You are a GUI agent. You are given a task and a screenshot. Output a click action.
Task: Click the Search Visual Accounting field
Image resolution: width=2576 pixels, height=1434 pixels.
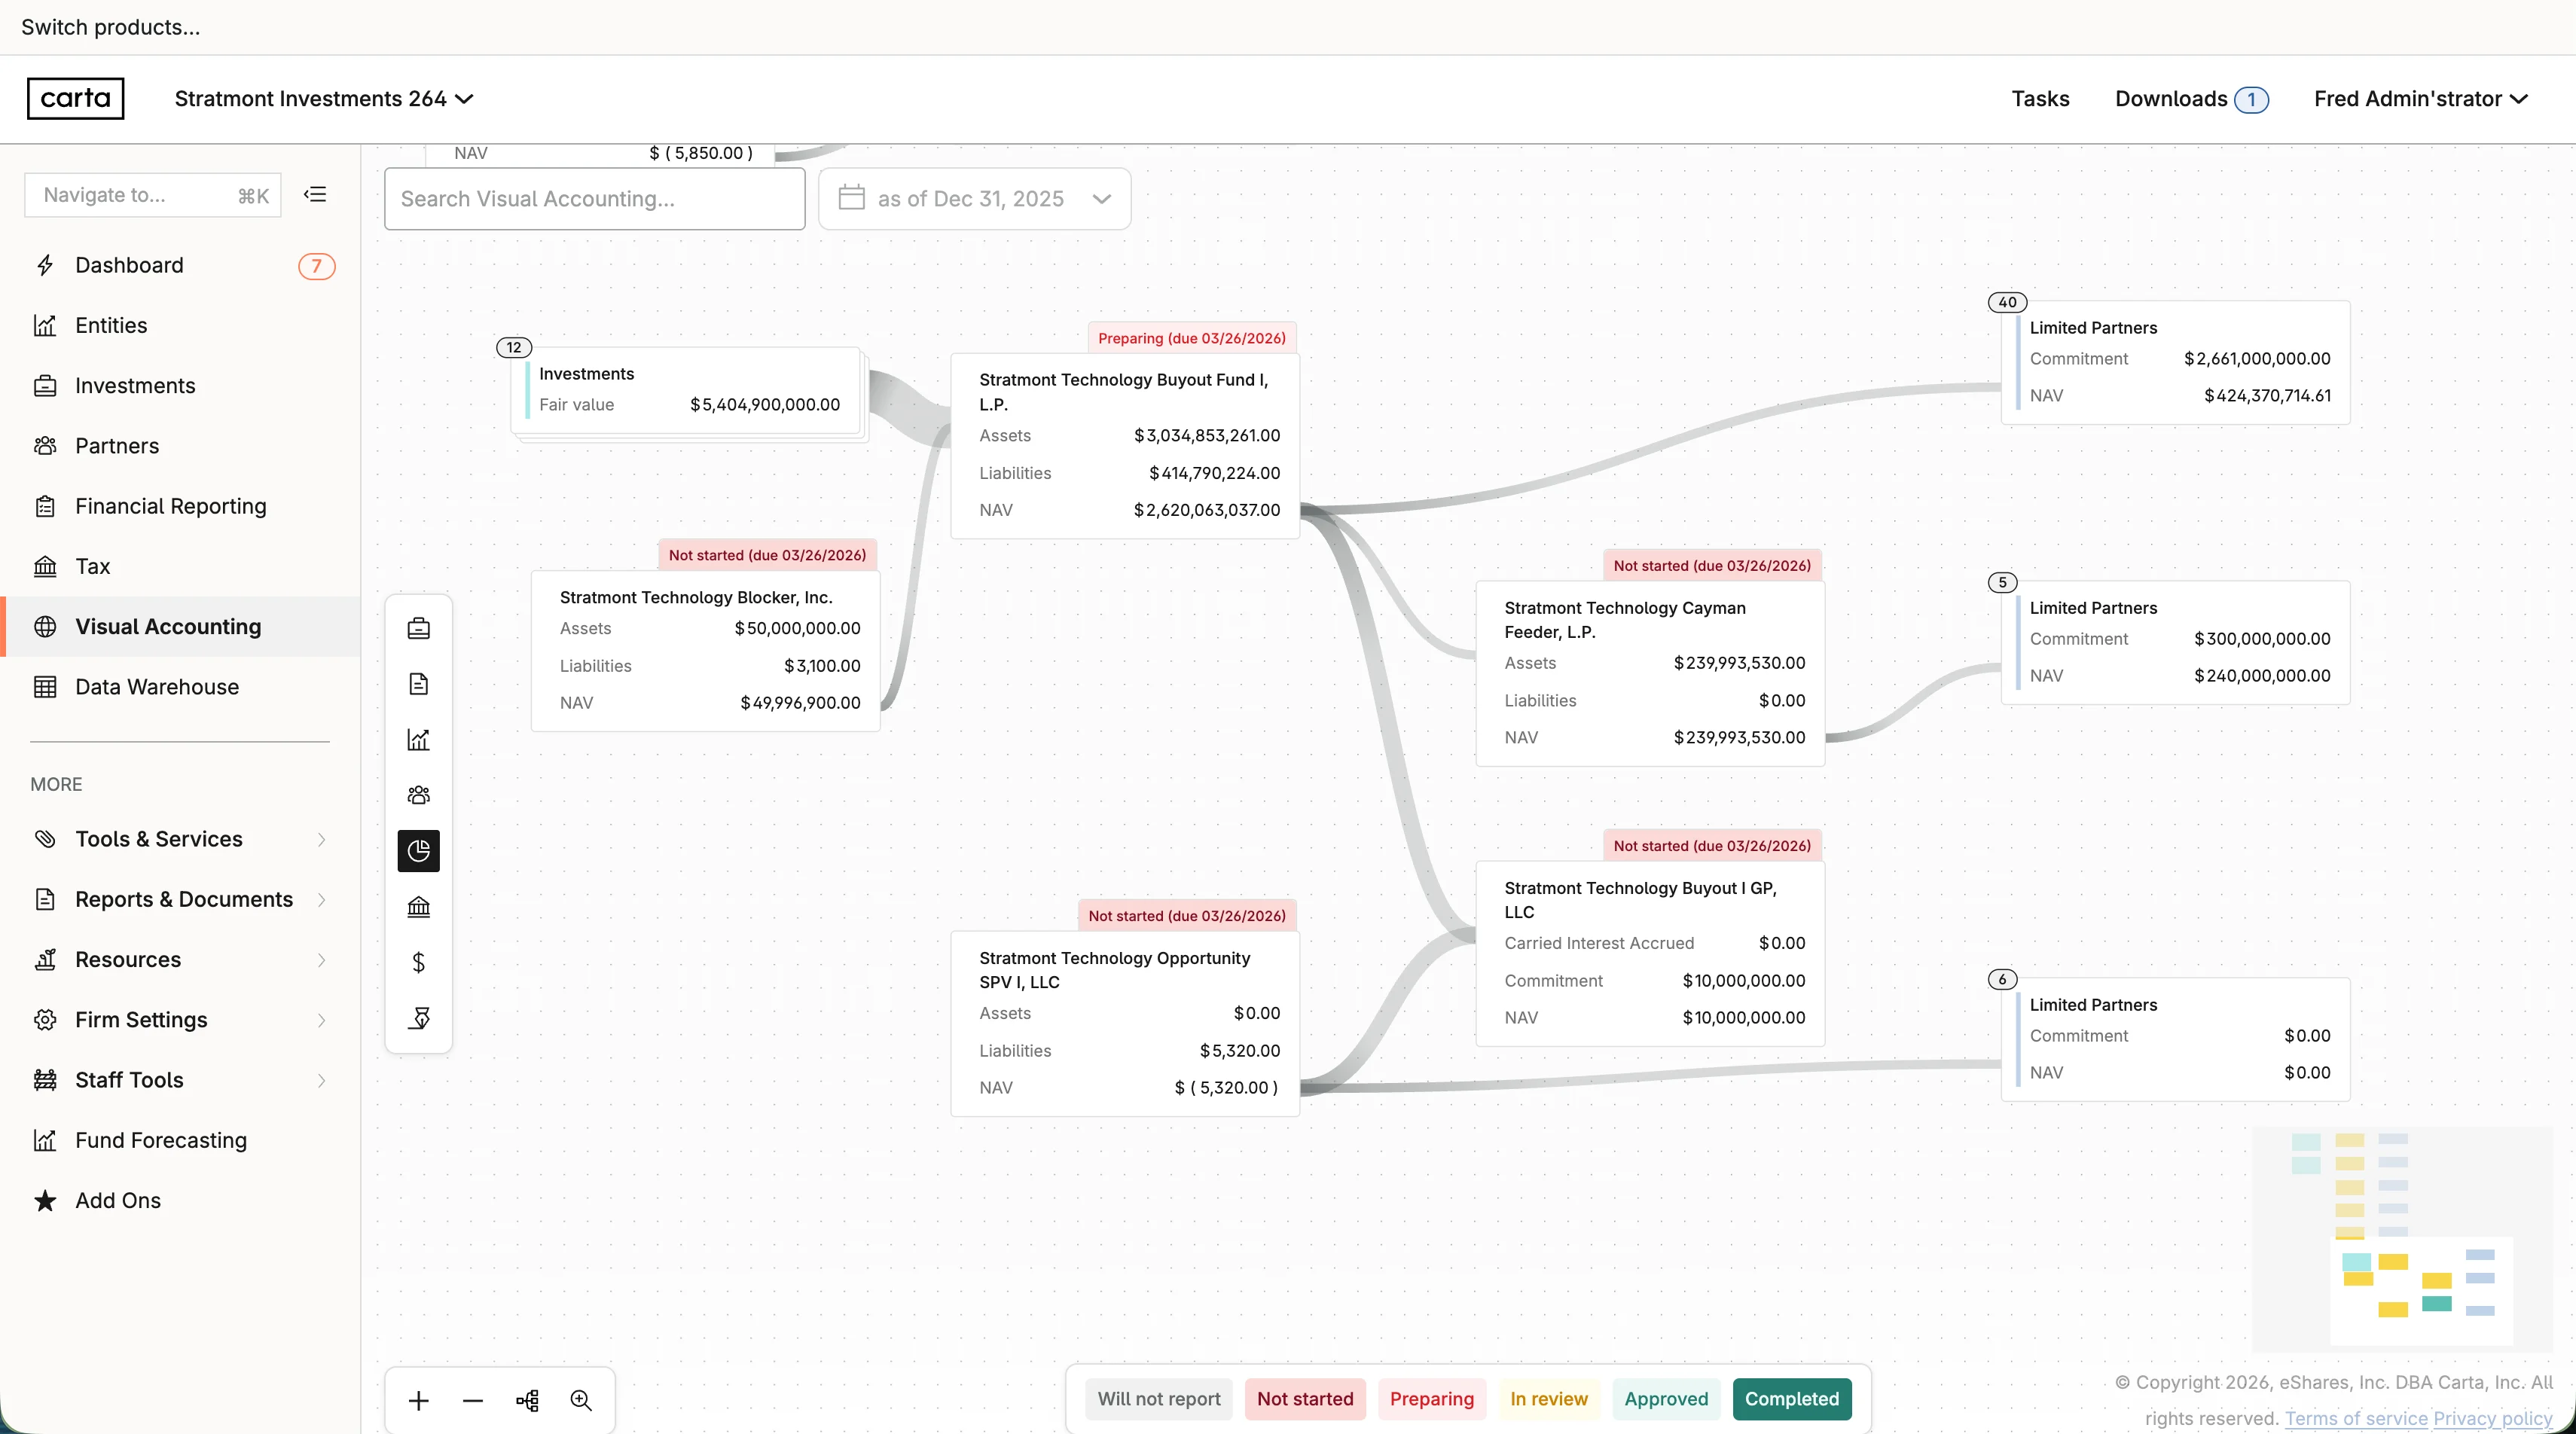594,198
